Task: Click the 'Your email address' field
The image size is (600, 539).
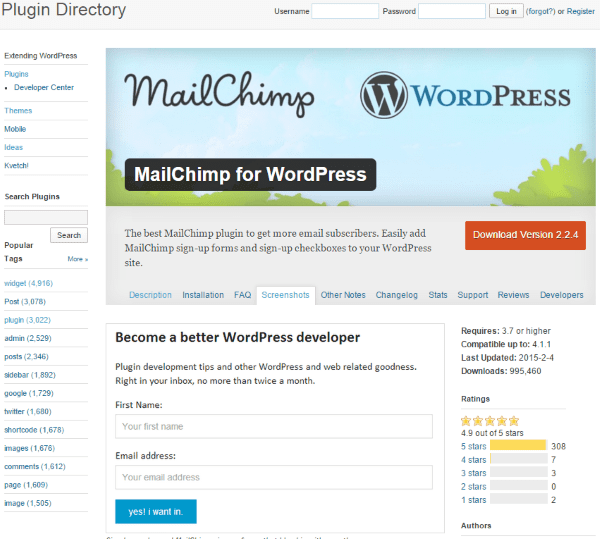Action: point(274,477)
